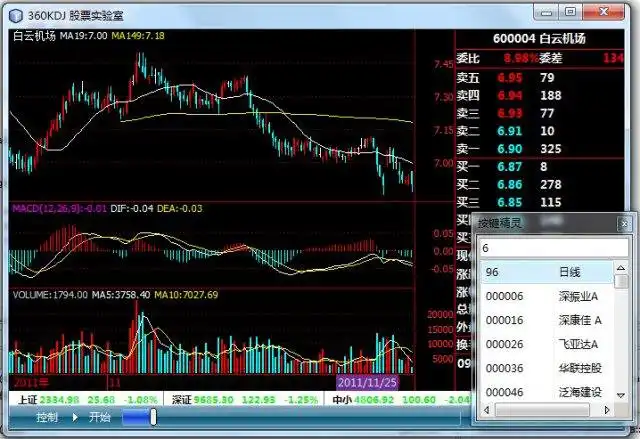Viewport: 640px width, 439px height.
Task: Click the horizontal scroll left arrow
Action: click(x=487, y=410)
